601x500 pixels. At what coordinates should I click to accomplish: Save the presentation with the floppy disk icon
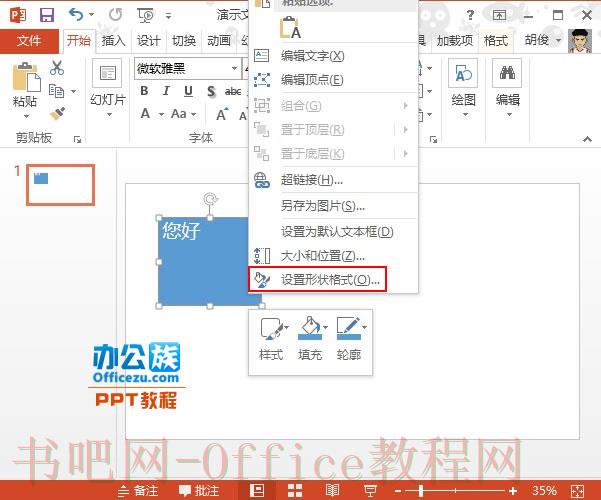coord(47,15)
